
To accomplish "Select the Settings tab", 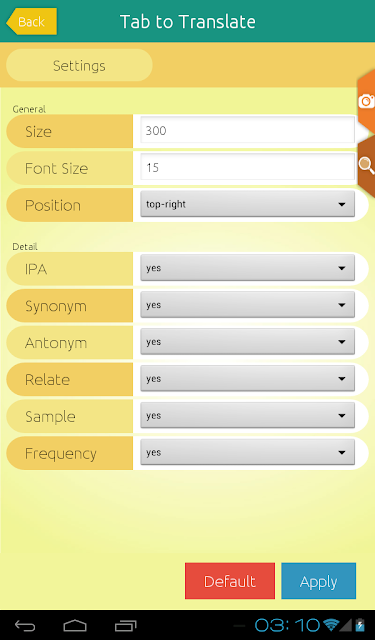I will pyautogui.click(x=79, y=65).
